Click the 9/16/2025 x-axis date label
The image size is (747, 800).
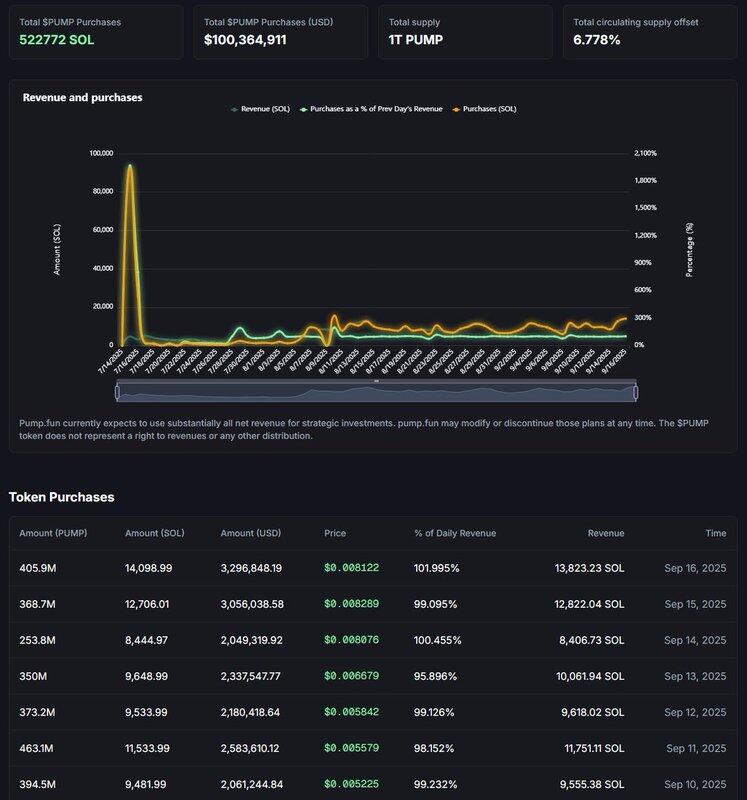[614, 361]
